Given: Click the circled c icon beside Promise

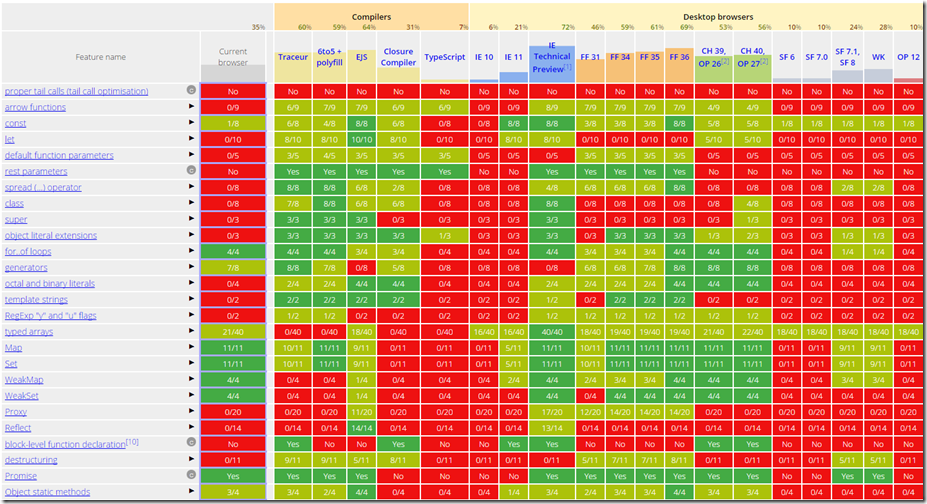Looking at the screenshot, I should point(191,474).
